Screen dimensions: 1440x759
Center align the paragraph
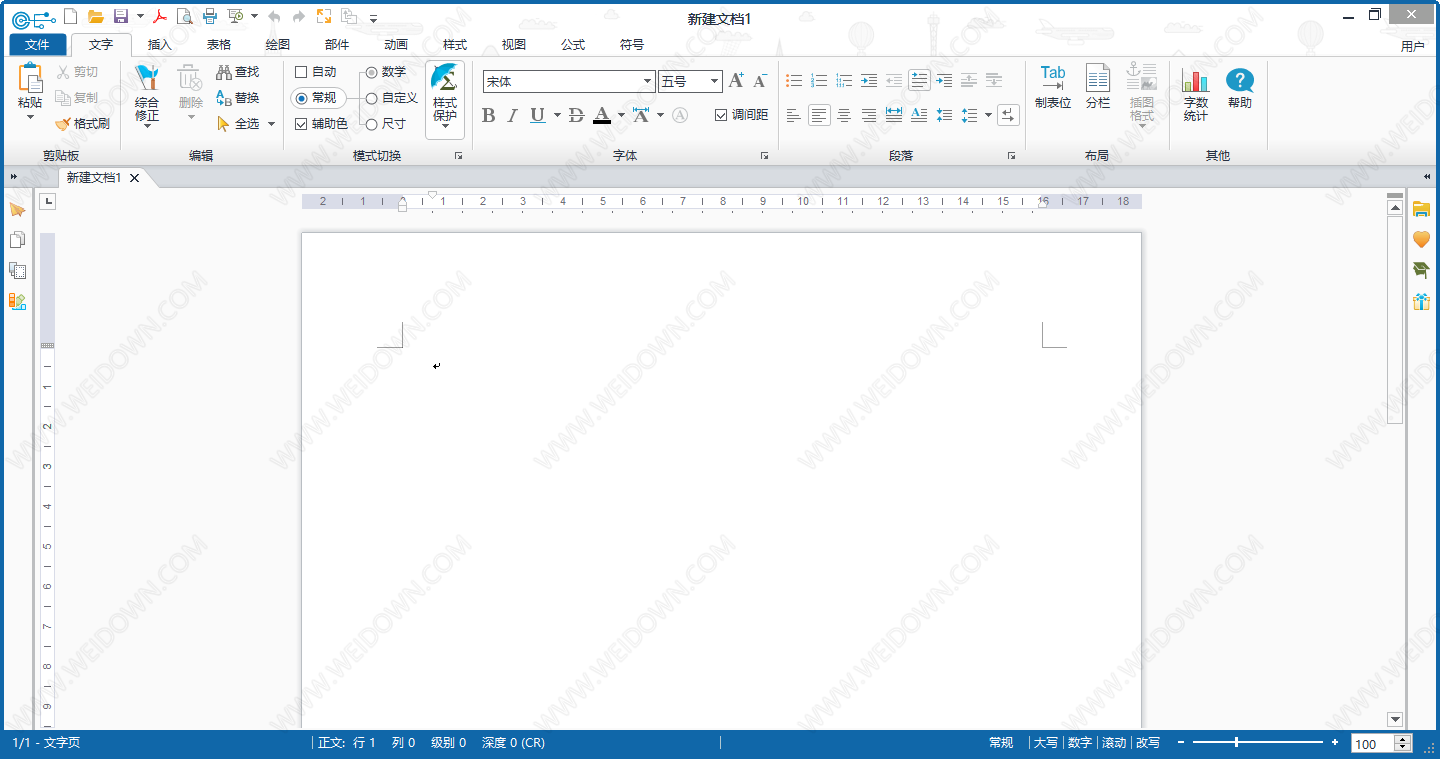(x=844, y=116)
